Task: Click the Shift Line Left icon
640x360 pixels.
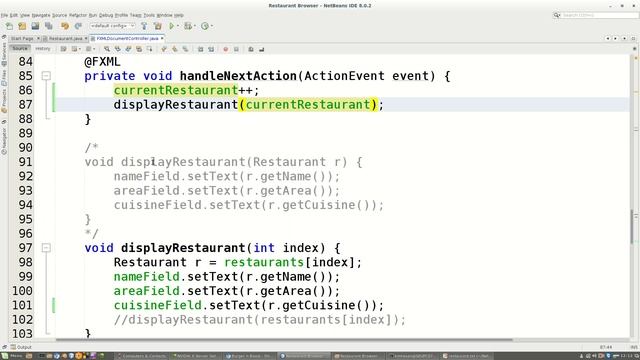Action: tap(200, 49)
